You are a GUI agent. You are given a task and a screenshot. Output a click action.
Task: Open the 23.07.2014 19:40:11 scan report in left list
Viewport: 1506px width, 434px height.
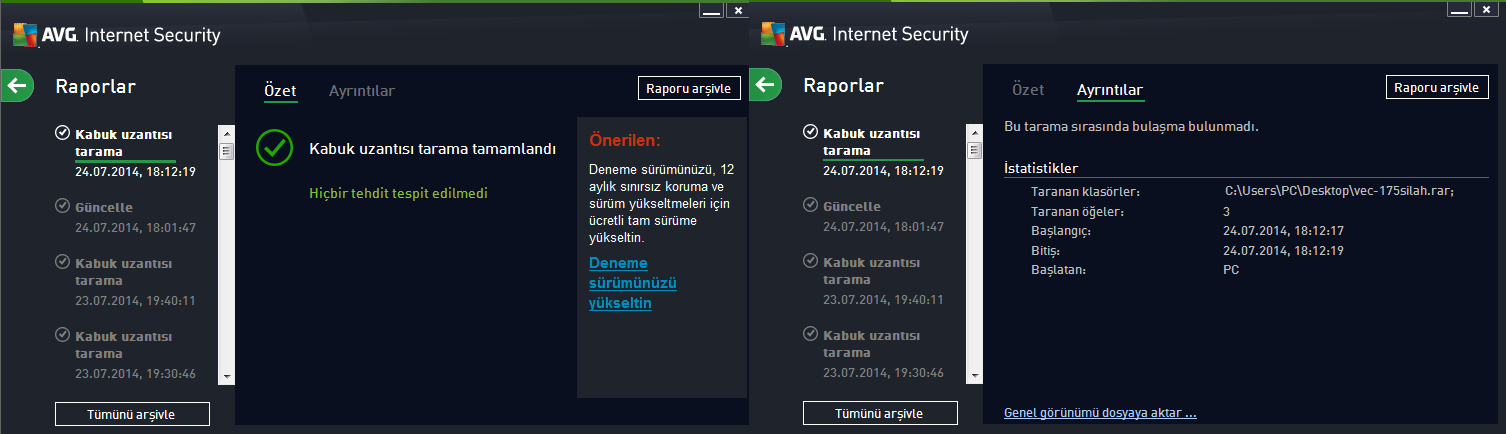click(x=135, y=281)
